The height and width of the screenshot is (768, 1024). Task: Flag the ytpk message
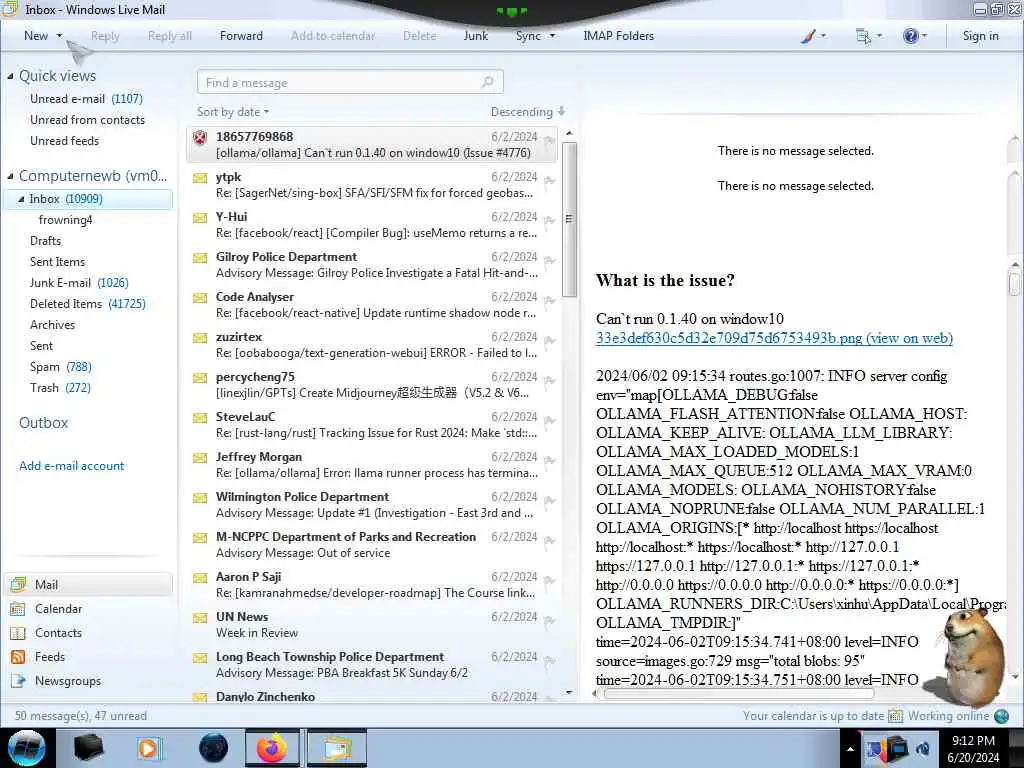(x=549, y=181)
